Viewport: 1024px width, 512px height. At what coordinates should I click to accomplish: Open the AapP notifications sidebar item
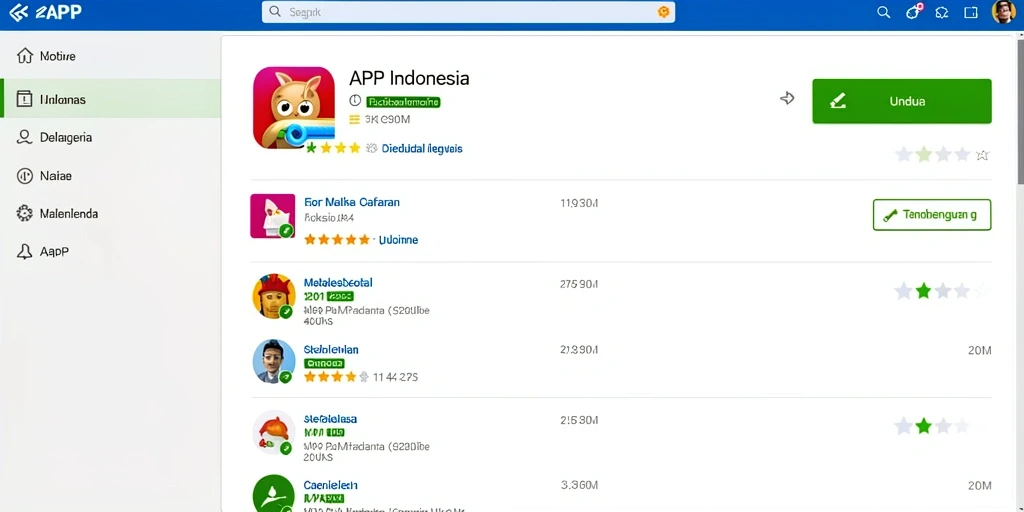tap(110, 251)
